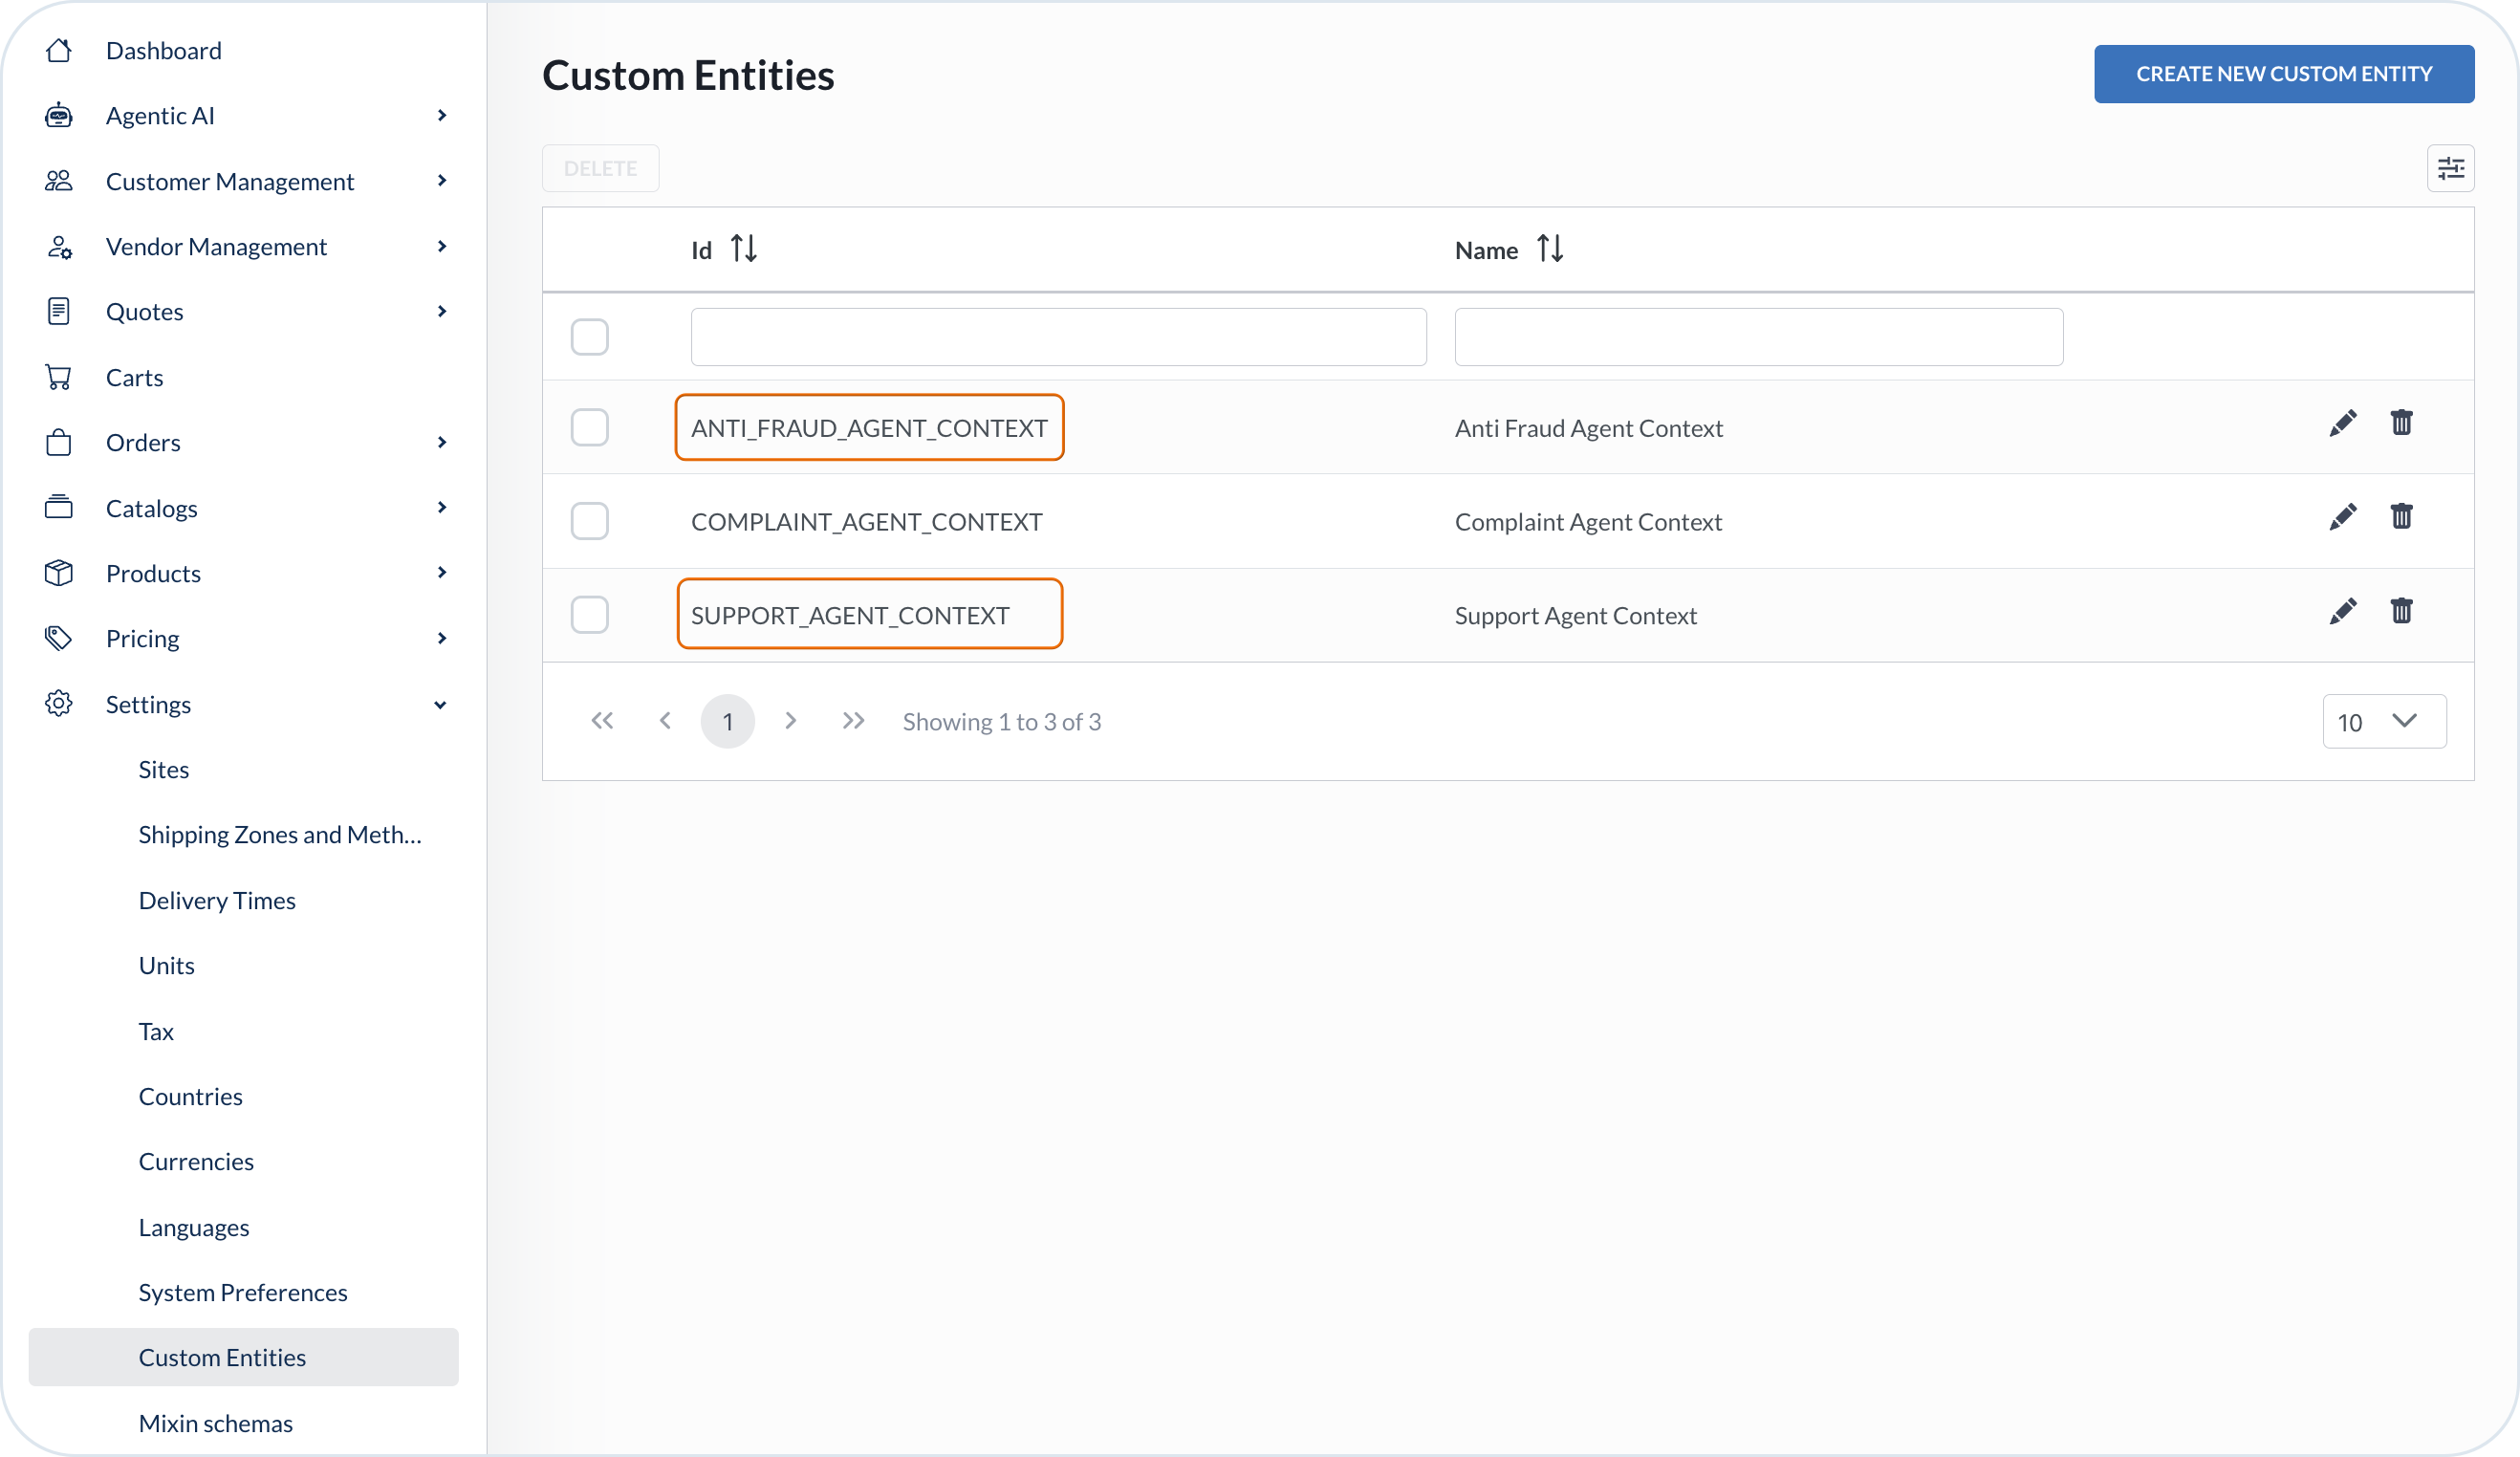Screen dimensions: 2520x1457
Task: Expand the Customer Management menu chevron
Action: (x=442, y=181)
